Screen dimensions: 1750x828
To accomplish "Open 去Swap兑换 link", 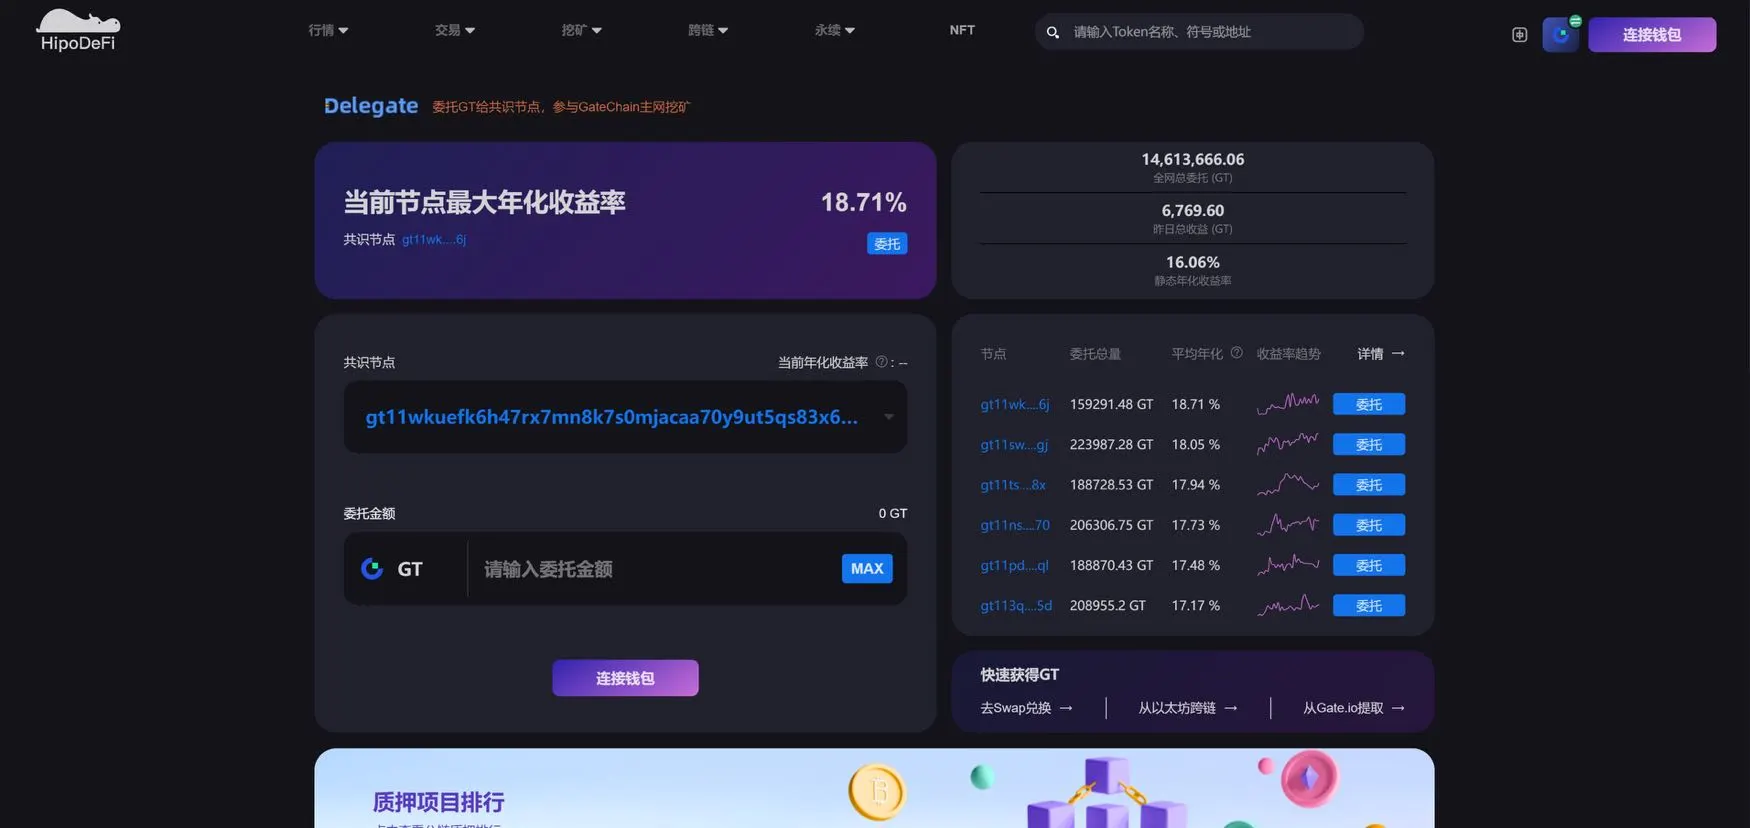I will click(1026, 708).
